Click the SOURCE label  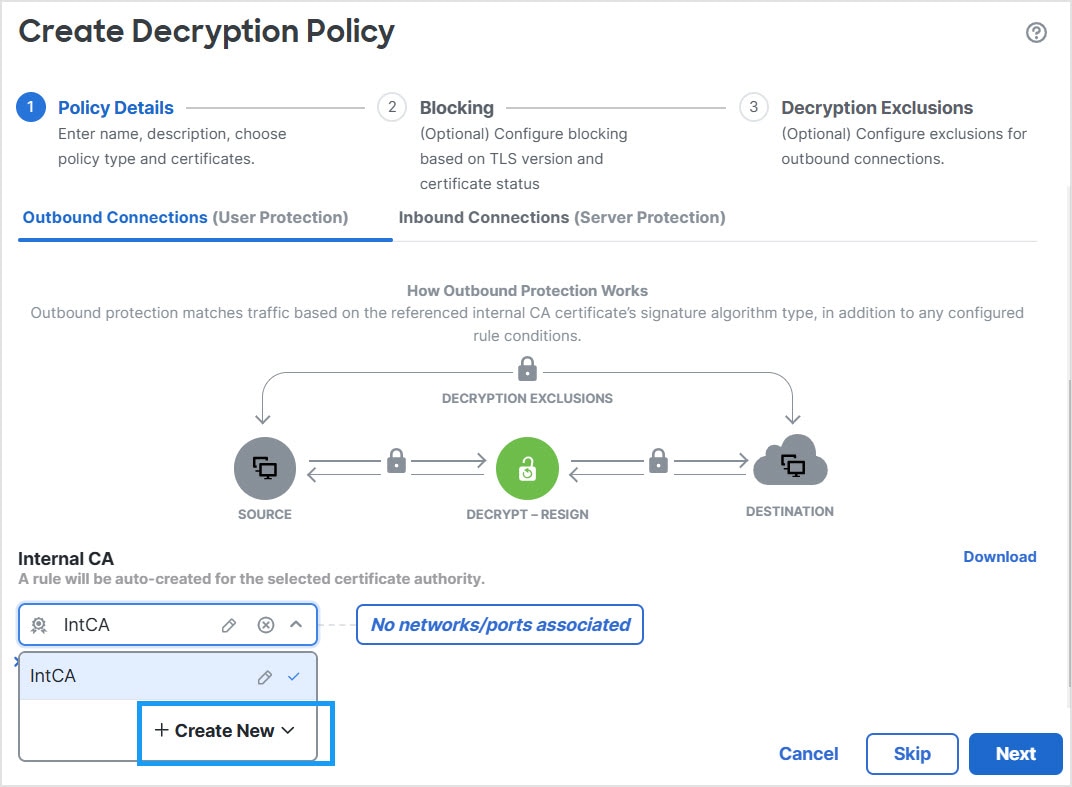pyautogui.click(x=265, y=514)
